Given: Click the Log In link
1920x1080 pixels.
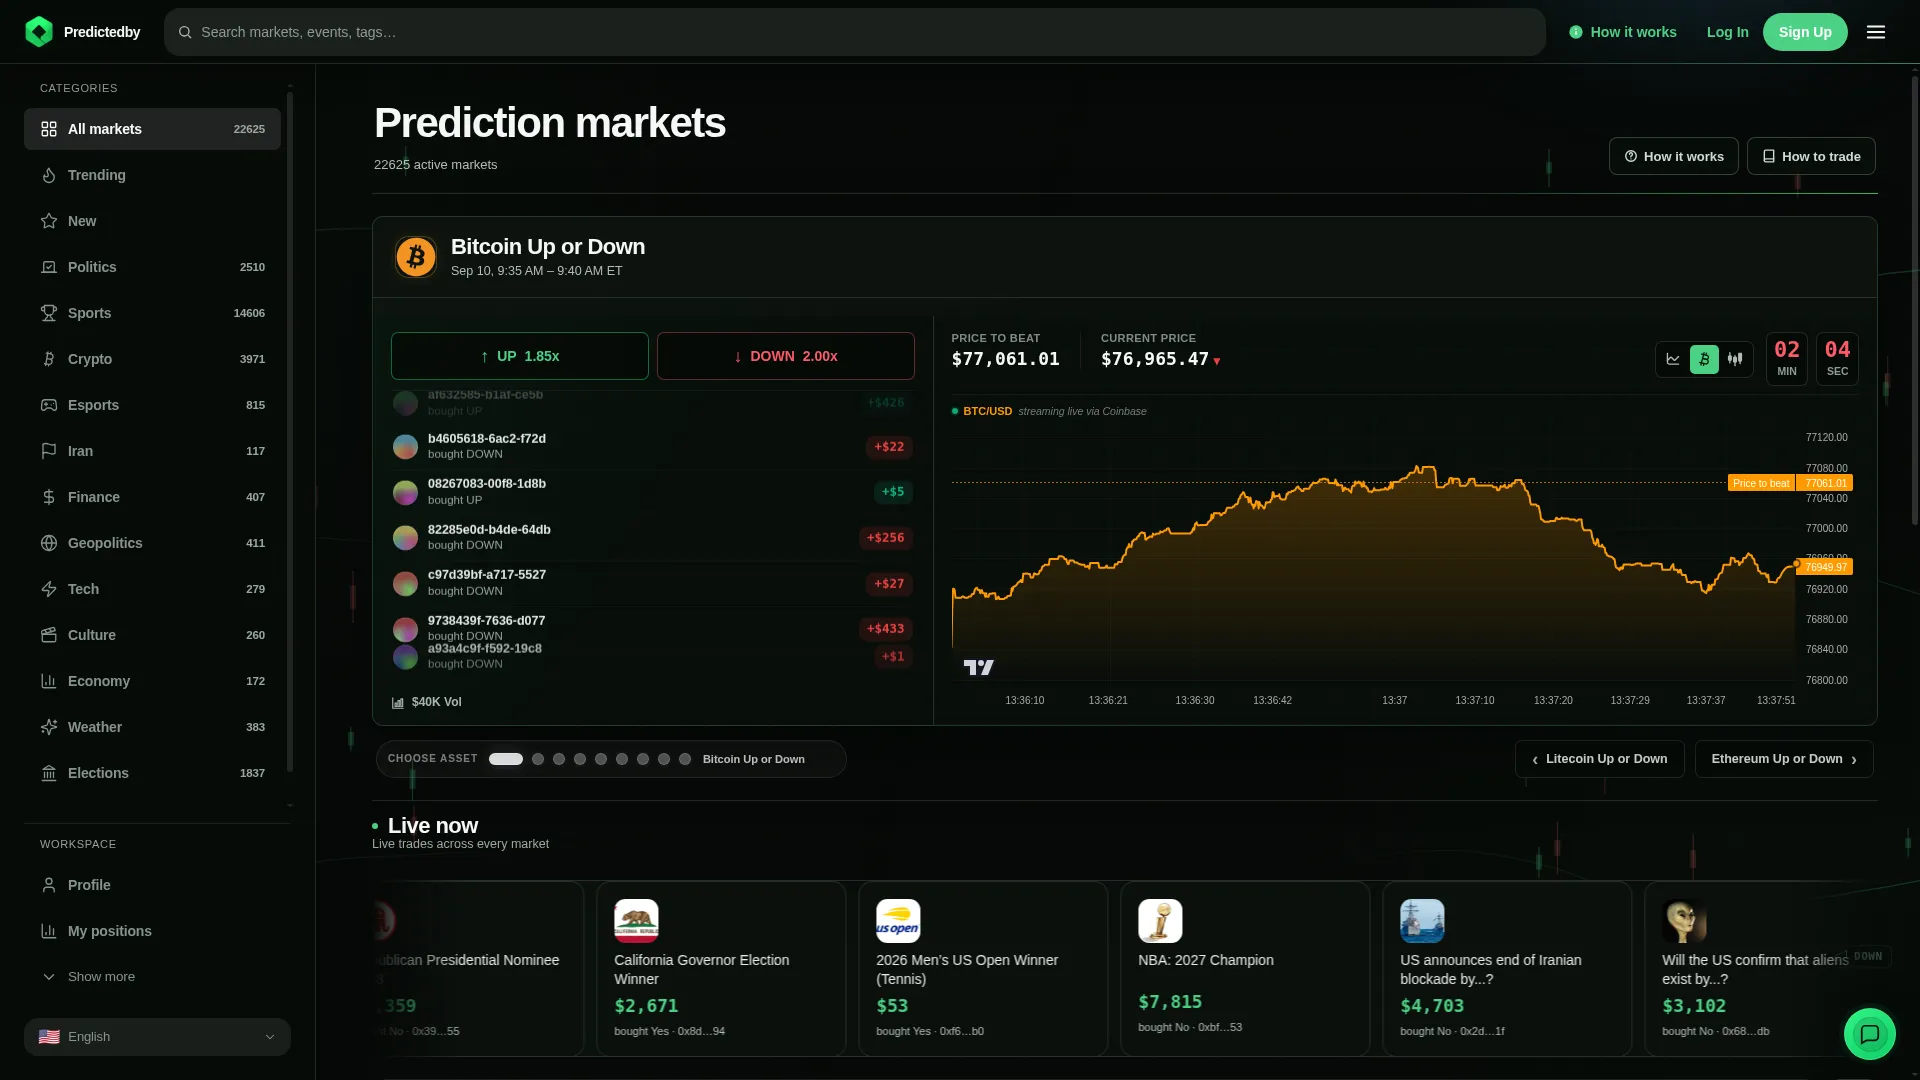Looking at the screenshot, I should (x=1727, y=32).
